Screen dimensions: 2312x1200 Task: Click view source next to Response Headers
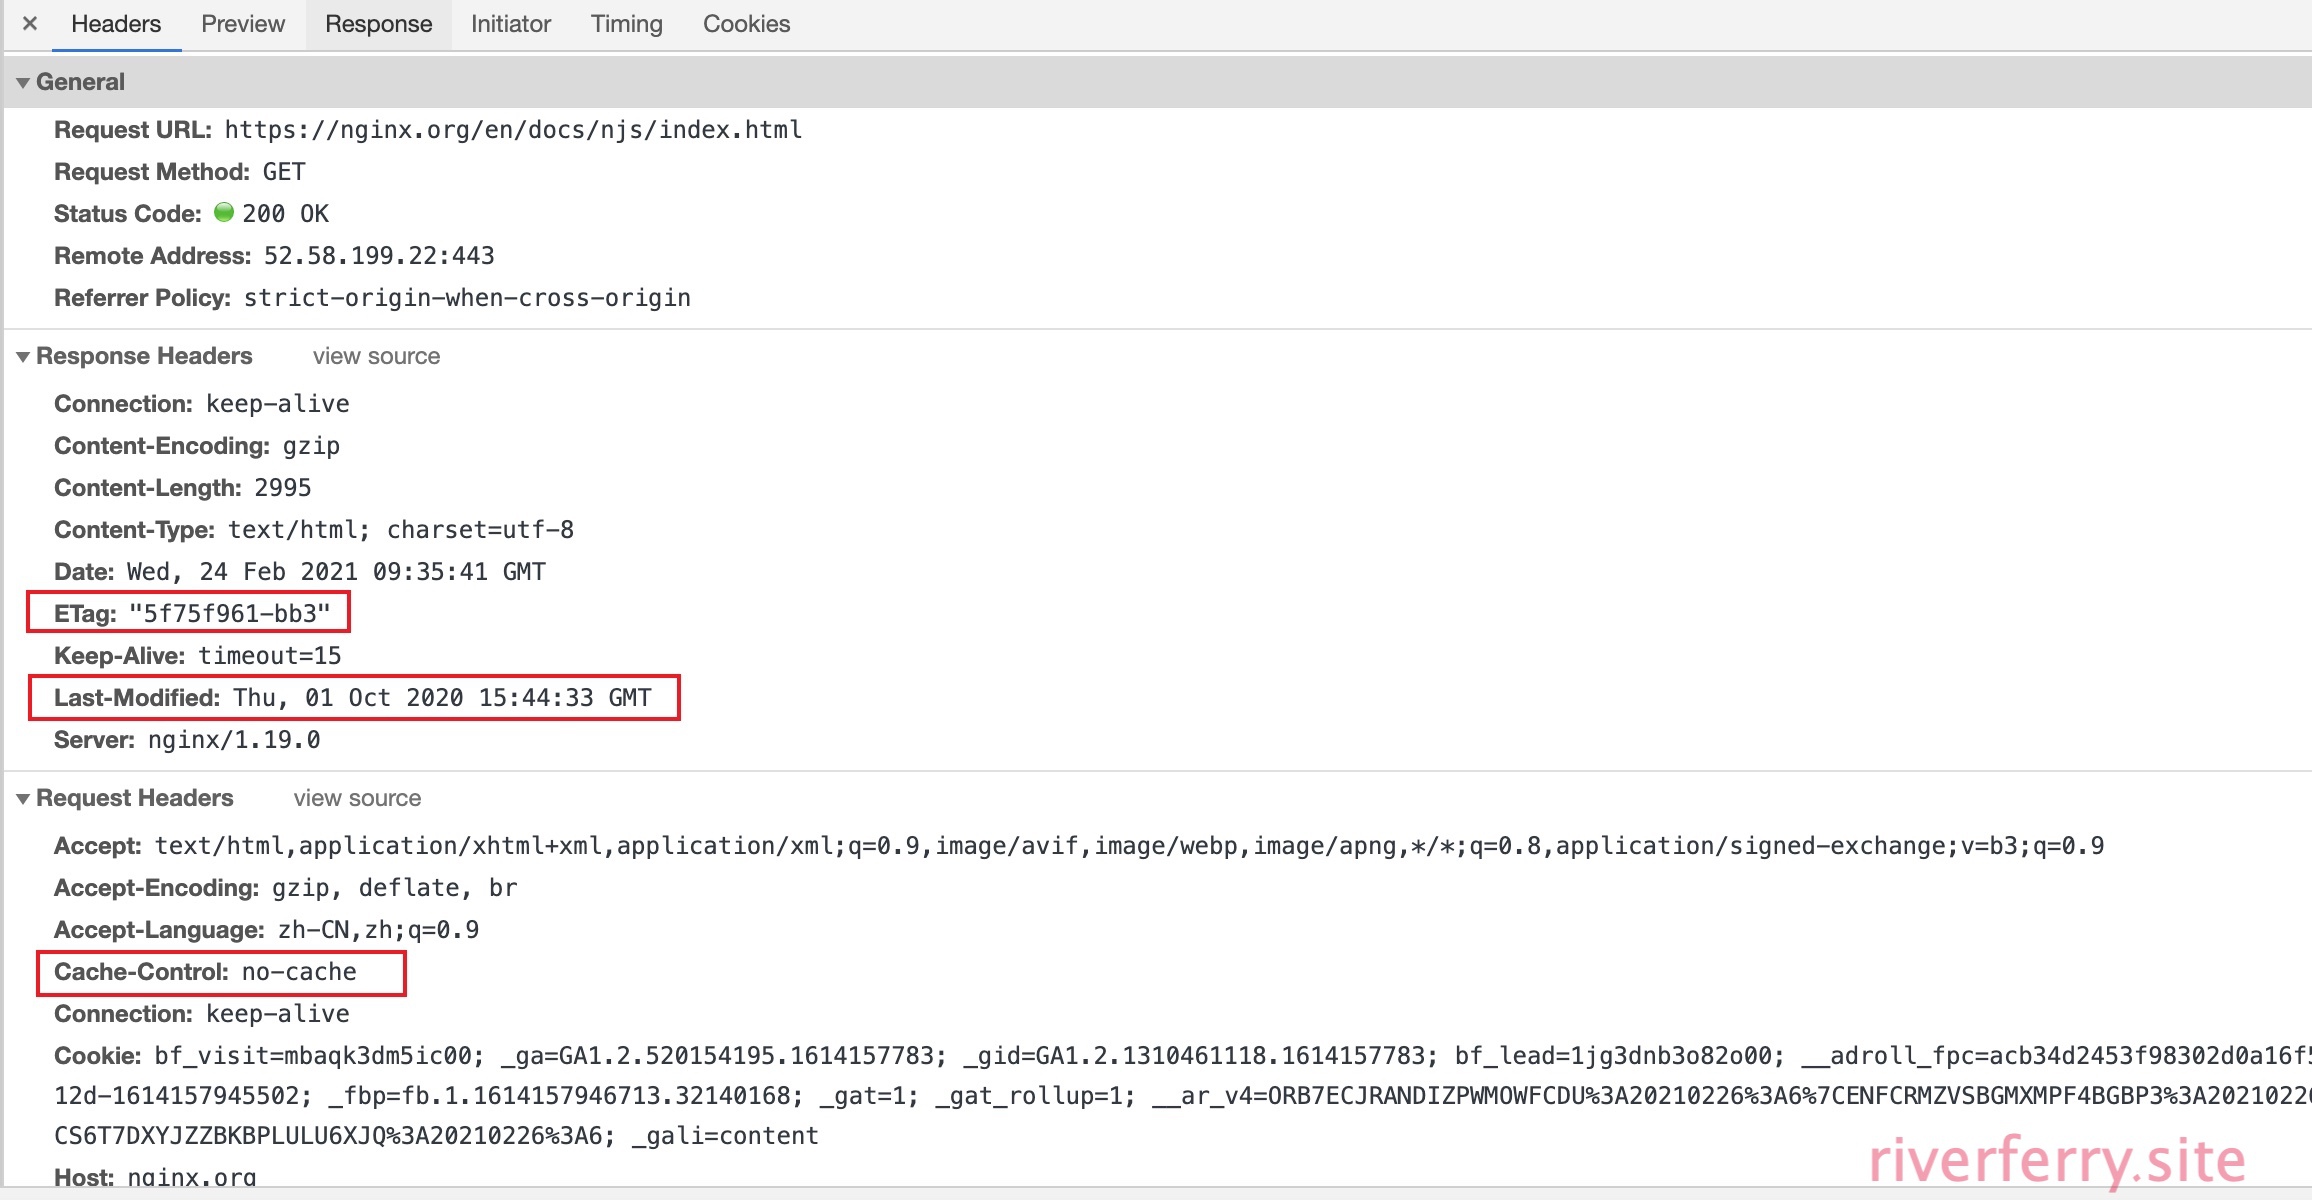tap(376, 356)
